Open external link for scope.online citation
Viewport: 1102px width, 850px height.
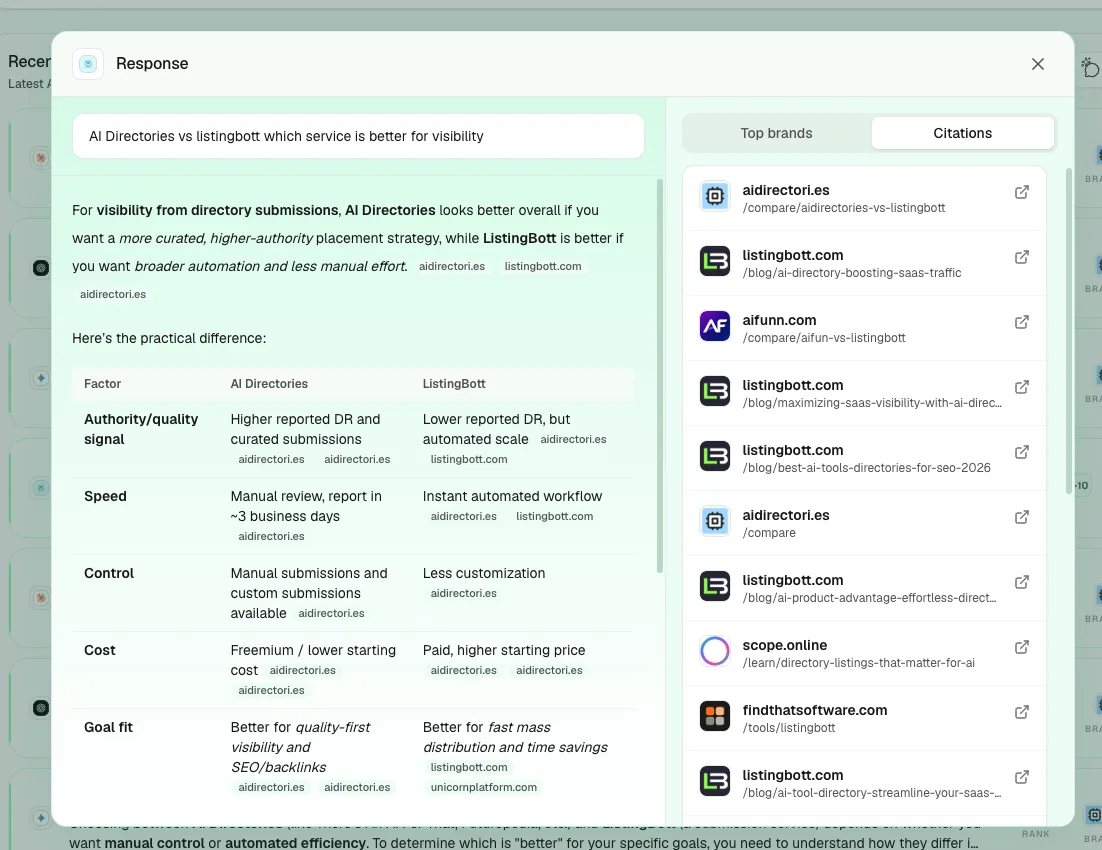pyautogui.click(x=1022, y=647)
